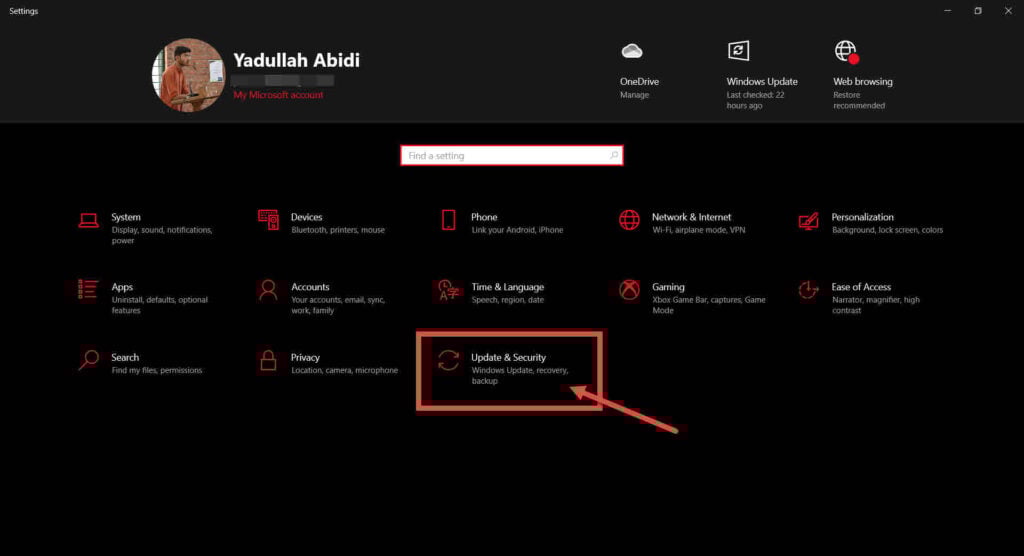The image size is (1024, 556).
Task: Open Ease of Access icon
Action: coord(808,289)
